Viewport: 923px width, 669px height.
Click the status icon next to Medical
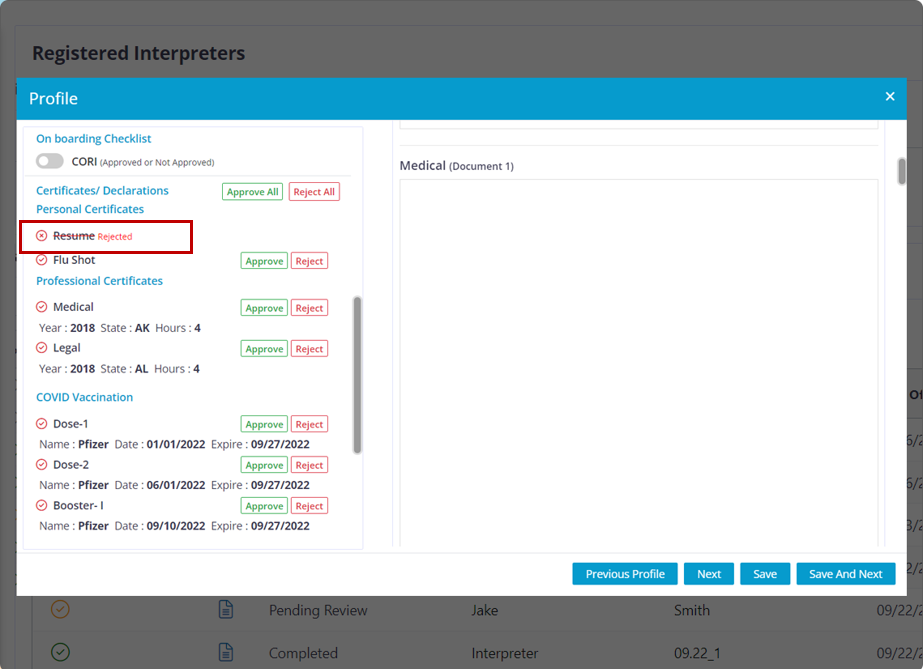click(42, 307)
